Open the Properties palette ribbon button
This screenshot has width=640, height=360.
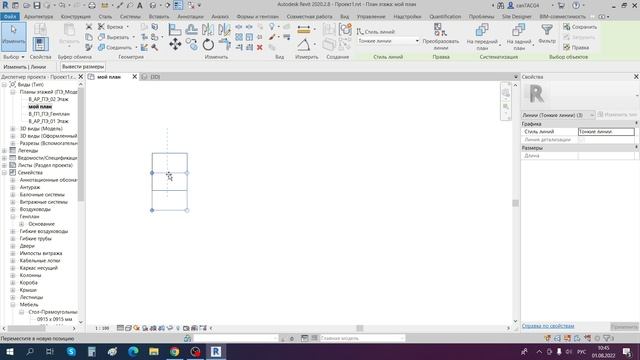point(40,44)
